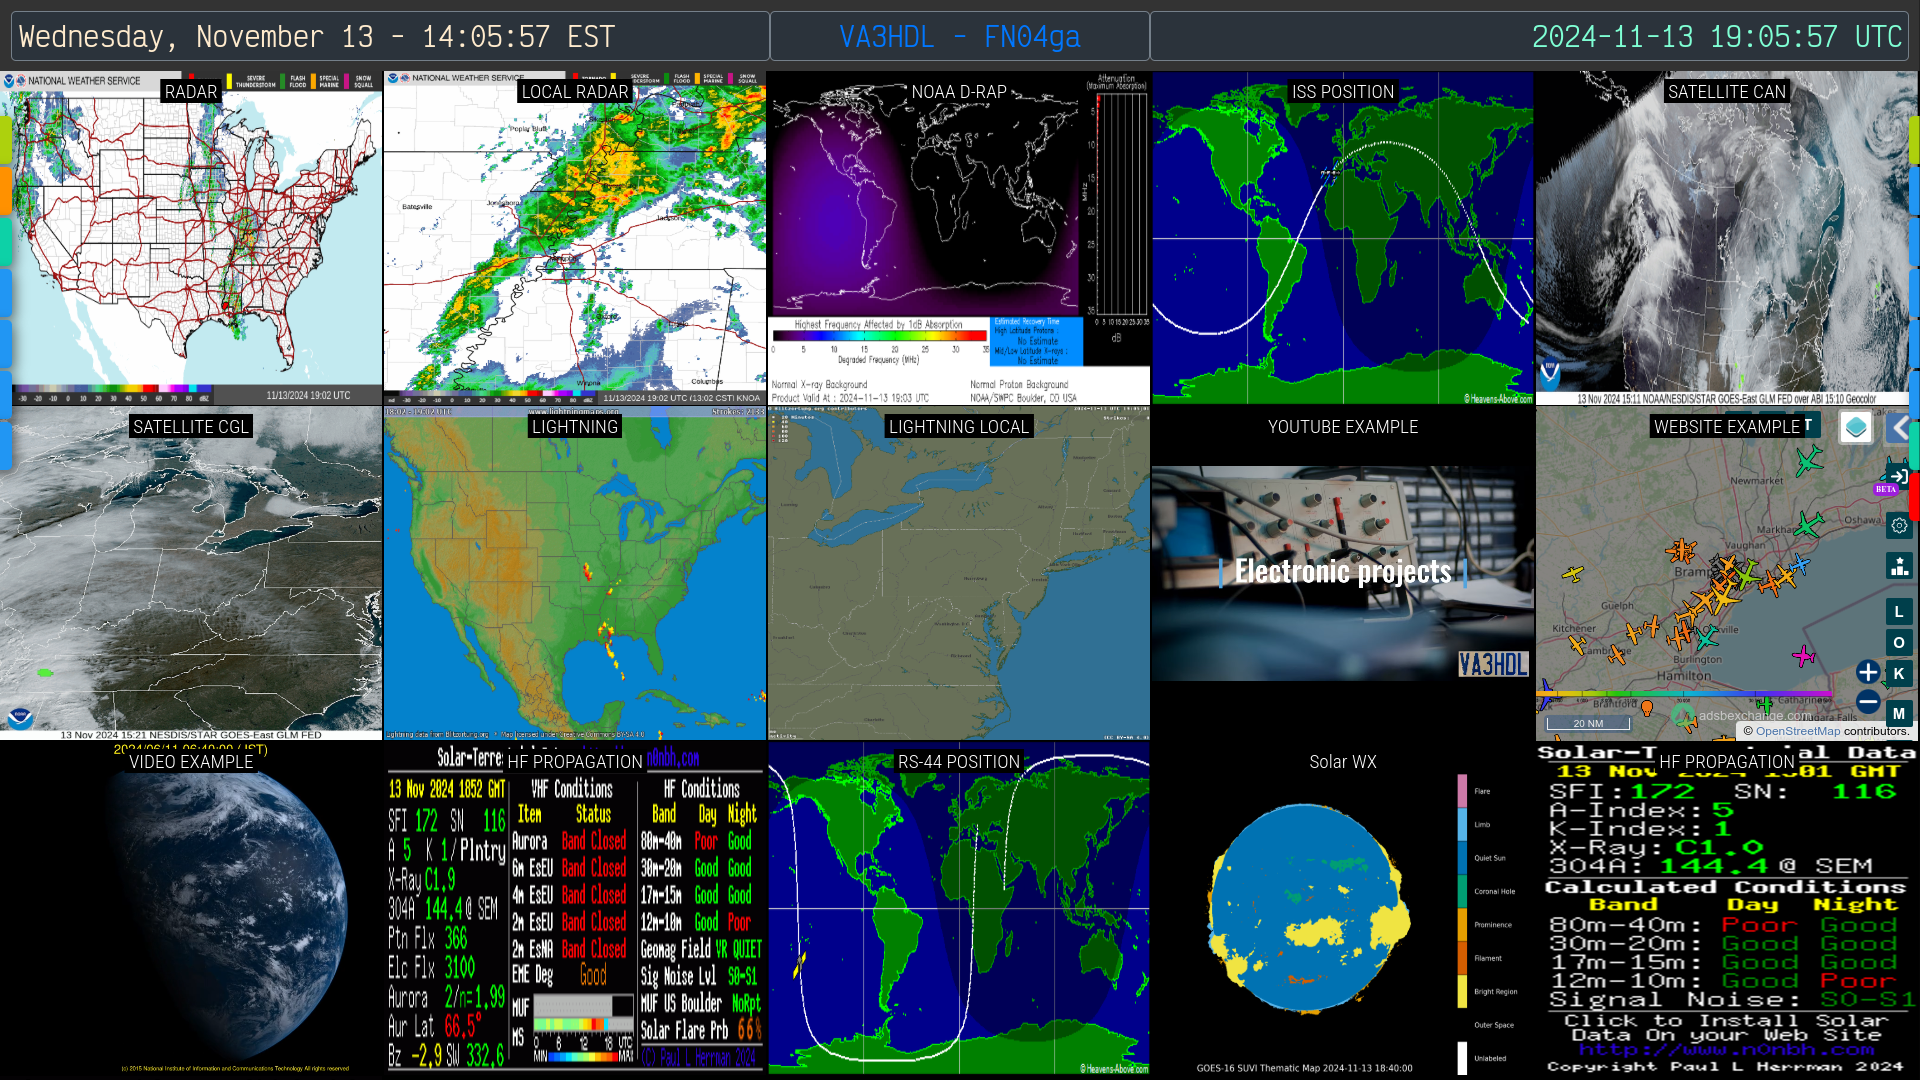Viewport: 1920px width, 1080px height.
Task: Zoom out with the minus button
Action: 1867,702
